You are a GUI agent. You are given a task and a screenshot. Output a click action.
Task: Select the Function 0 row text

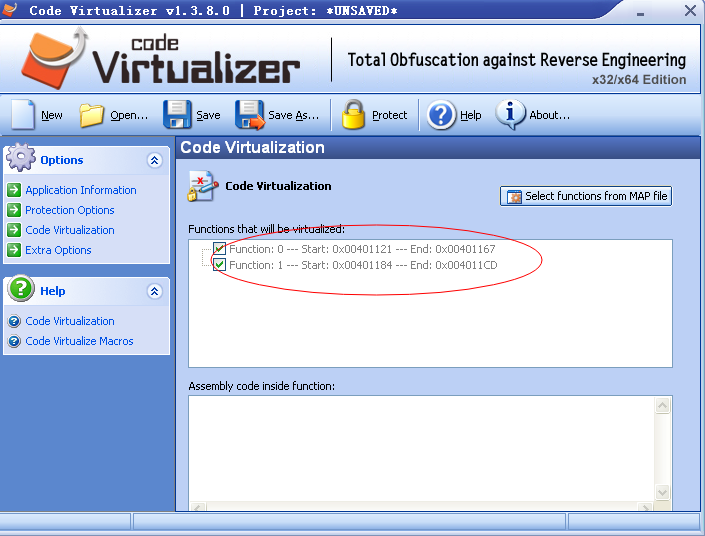coord(362,249)
